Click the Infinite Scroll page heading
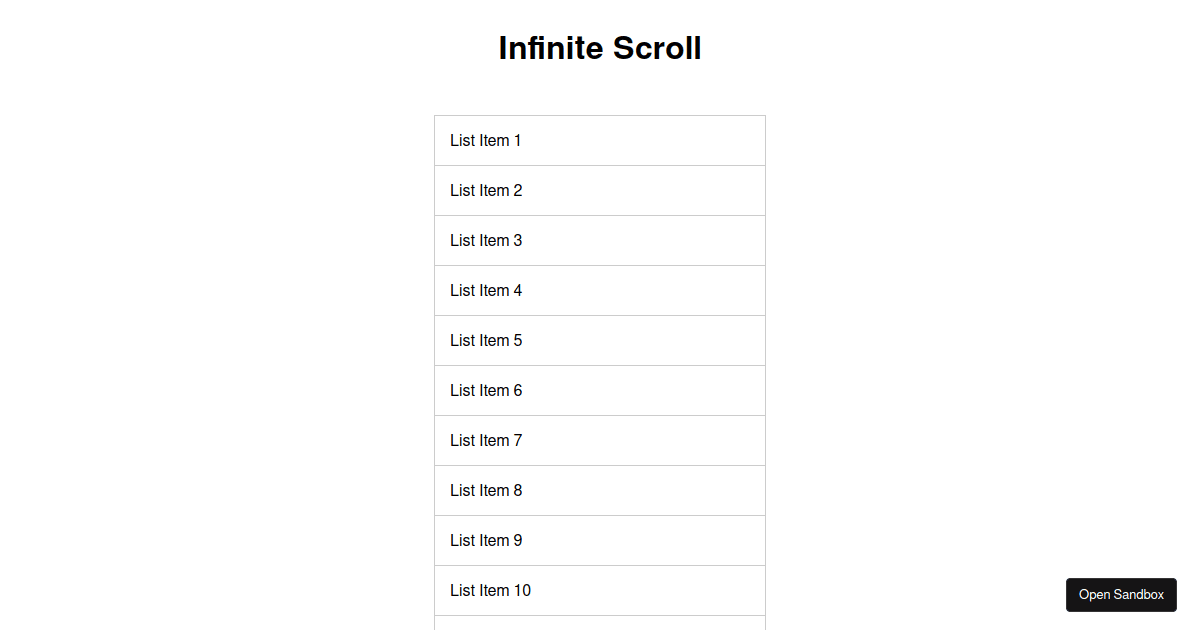Image resolution: width=1200 pixels, height=630 pixels. coord(600,48)
